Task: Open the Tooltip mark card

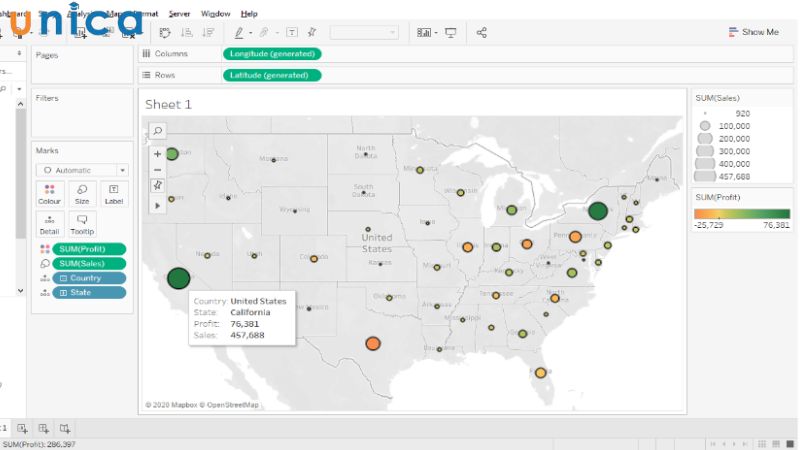Action: point(82,224)
